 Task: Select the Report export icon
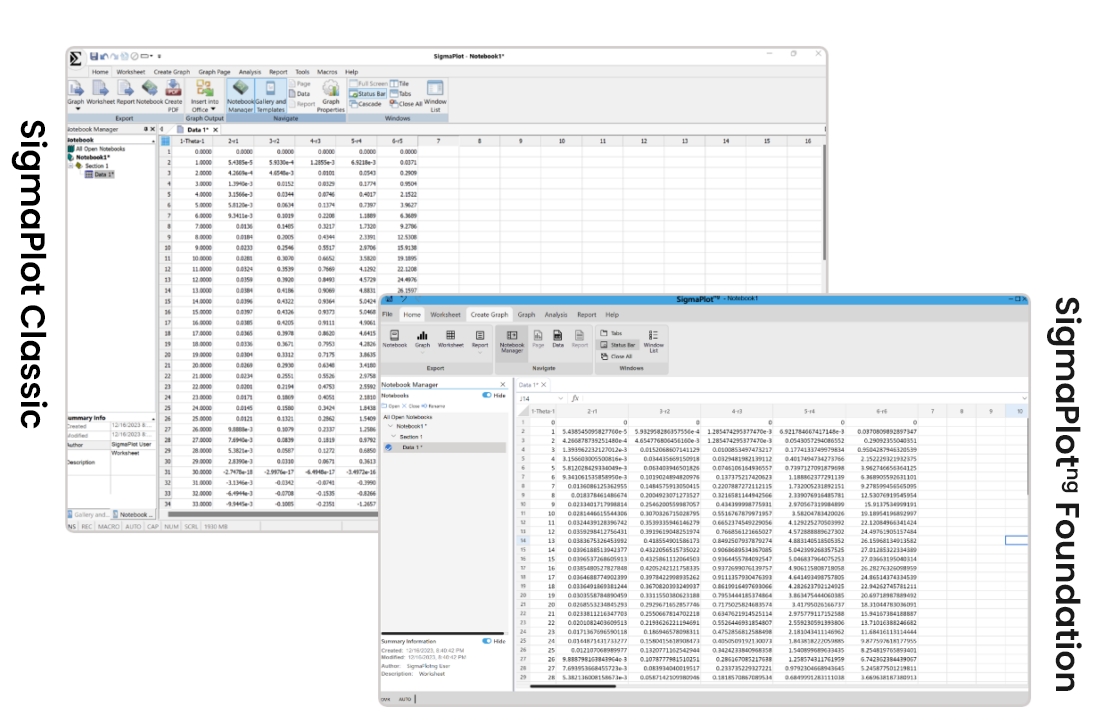point(126,88)
